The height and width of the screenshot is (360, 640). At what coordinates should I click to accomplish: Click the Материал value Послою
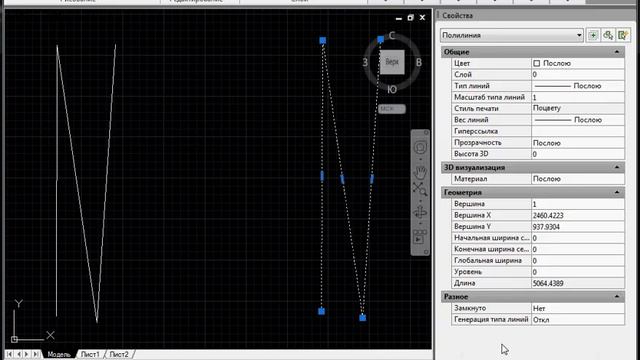tap(578, 179)
